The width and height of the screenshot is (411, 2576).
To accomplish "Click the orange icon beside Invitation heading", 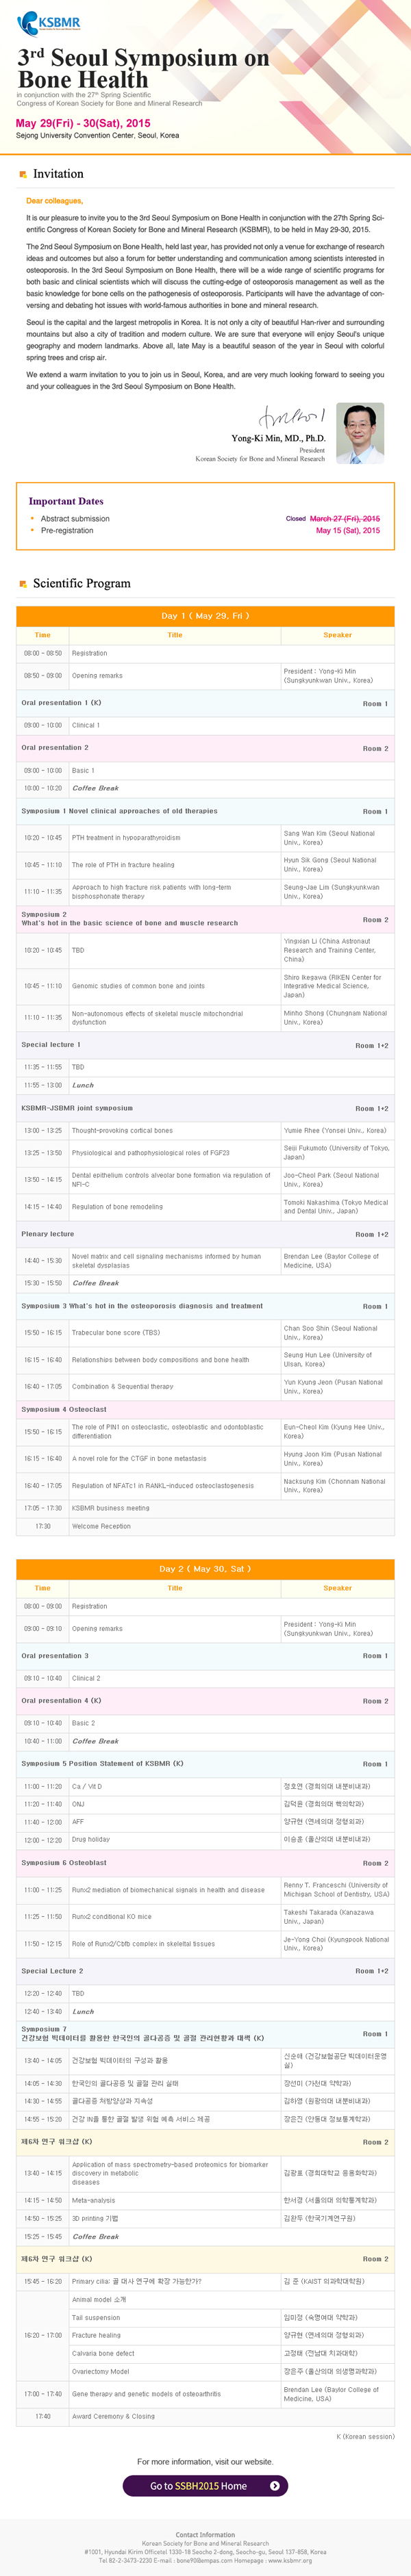I will tap(23, 174).
